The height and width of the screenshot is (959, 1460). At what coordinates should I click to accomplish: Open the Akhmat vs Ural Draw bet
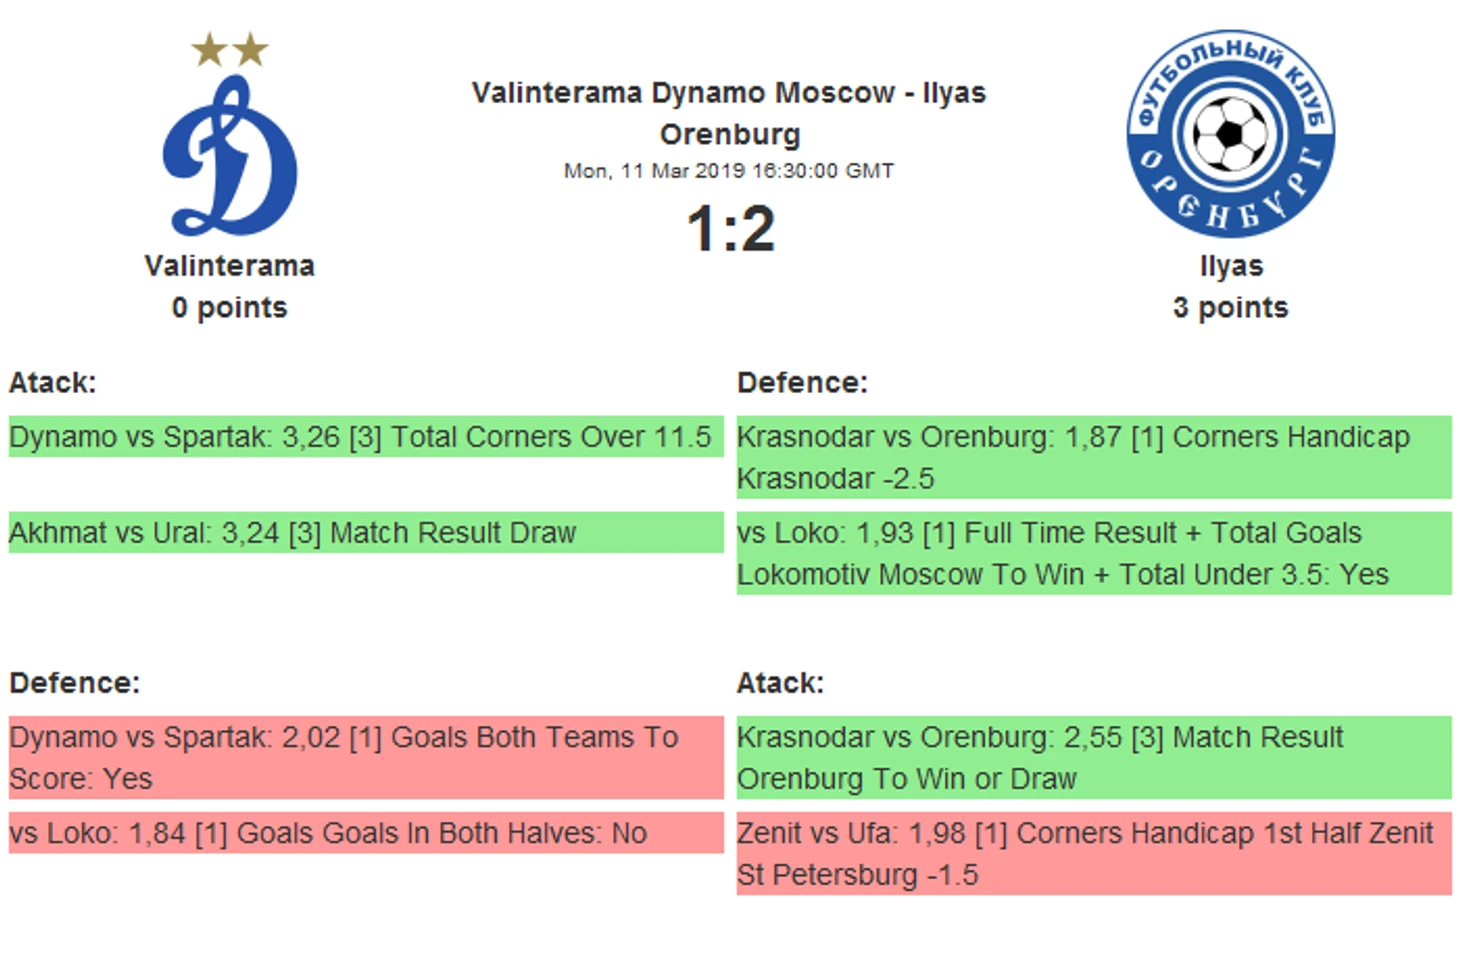[366, 533]
